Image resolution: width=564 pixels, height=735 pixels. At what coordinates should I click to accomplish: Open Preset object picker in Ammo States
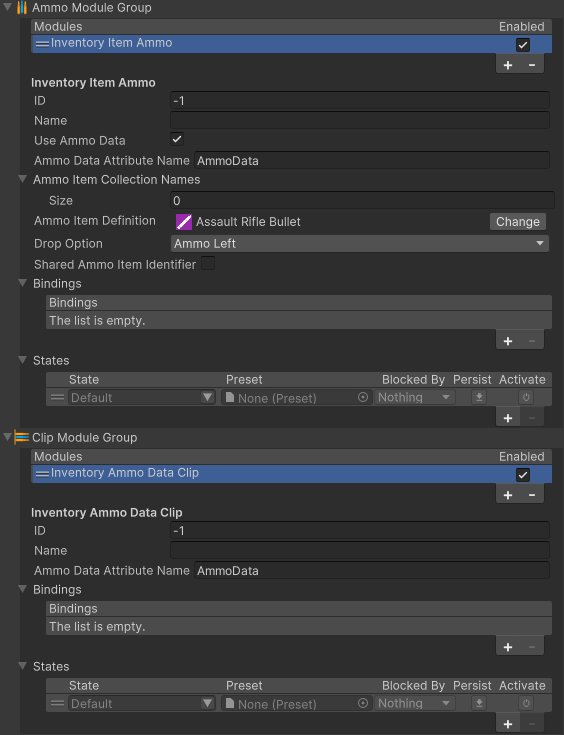point(363,398)
